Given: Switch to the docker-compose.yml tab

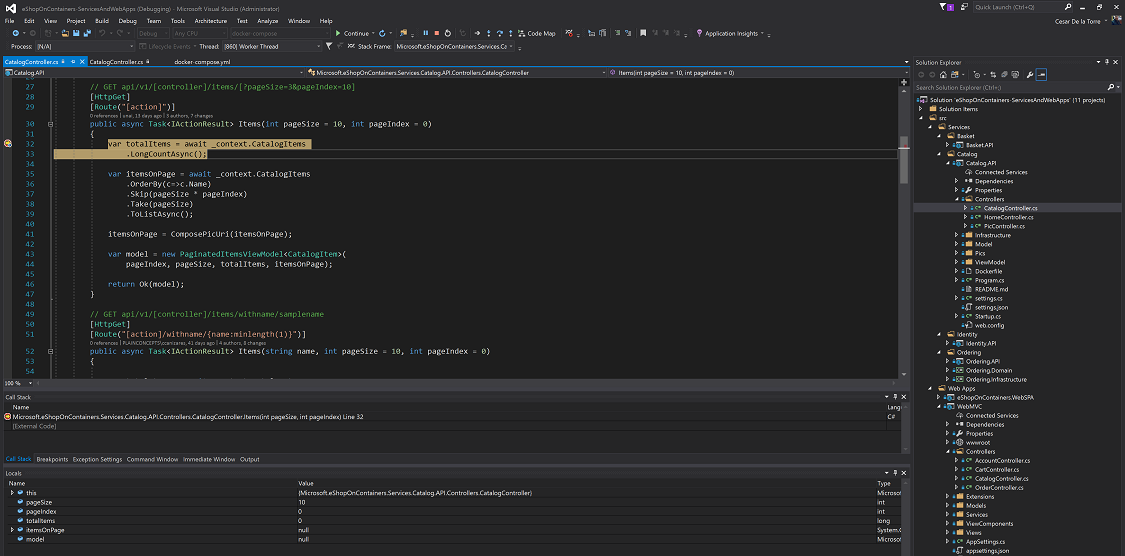Looking at the screenshot, I should coord(202,62).
